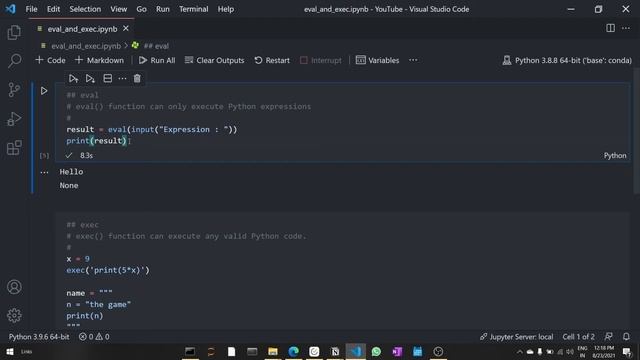Open the Accounts menu

pos(14,287)
